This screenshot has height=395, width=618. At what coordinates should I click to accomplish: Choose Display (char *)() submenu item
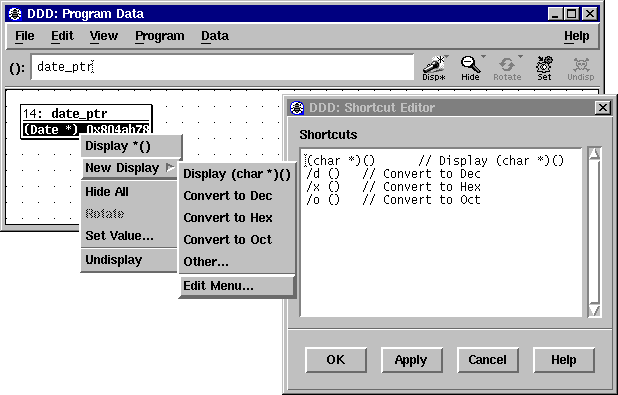click(x=237, y=174)
